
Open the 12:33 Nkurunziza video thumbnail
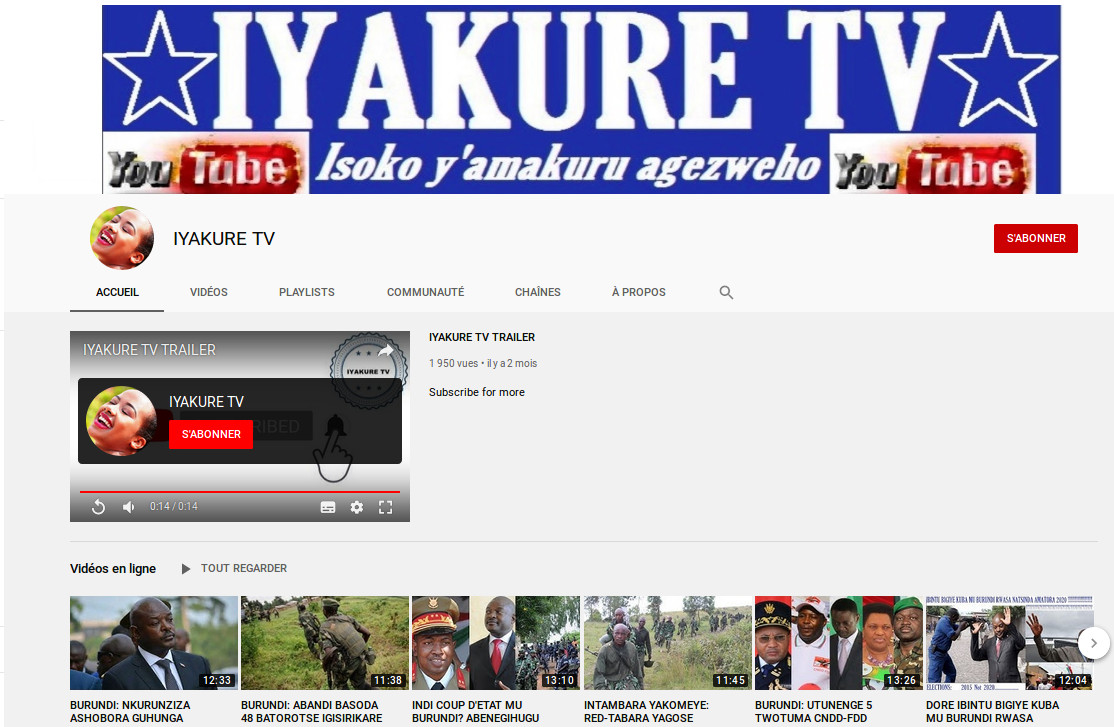(x=154, y=643)
